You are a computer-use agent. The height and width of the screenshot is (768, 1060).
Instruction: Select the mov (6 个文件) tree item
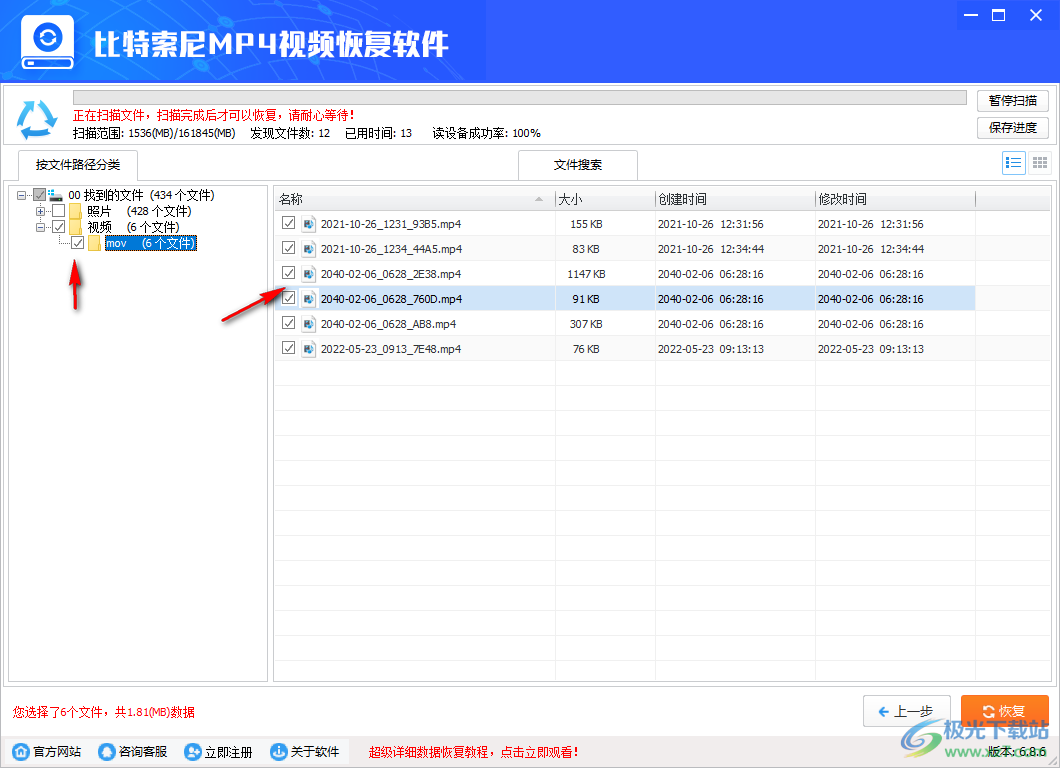tap(151, 243)
